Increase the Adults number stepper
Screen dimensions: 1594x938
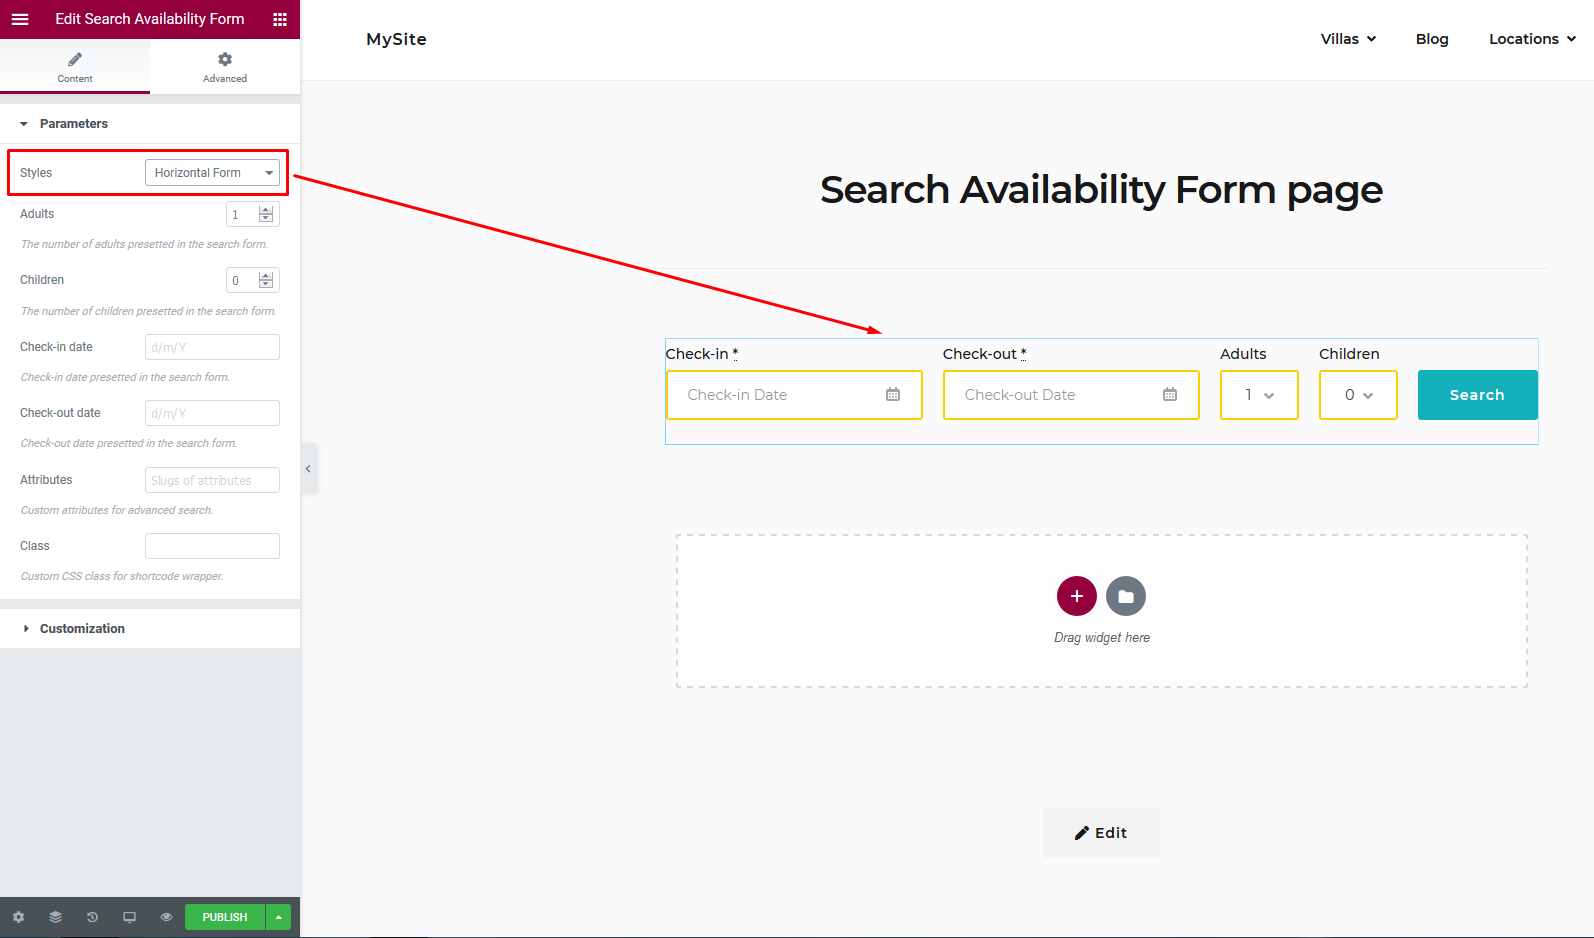[x=266, y=210]
